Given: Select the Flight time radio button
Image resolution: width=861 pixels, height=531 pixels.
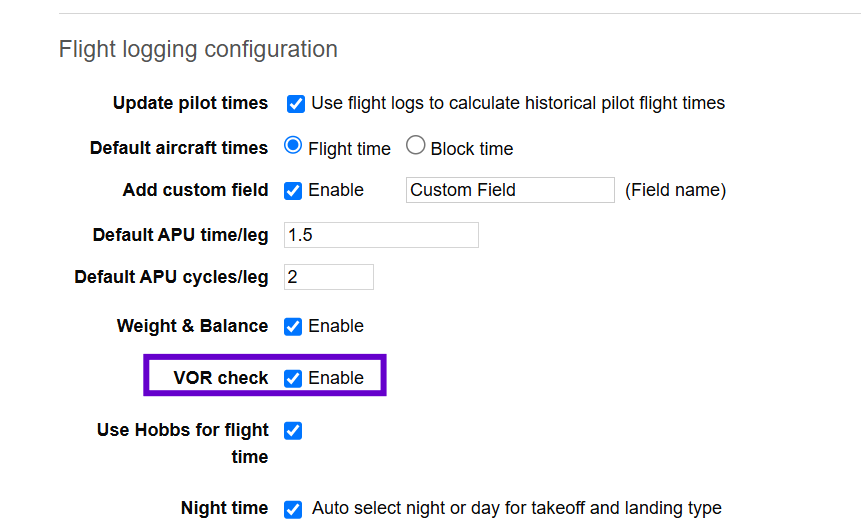Looking at the screenshot, I should point(293,146).
